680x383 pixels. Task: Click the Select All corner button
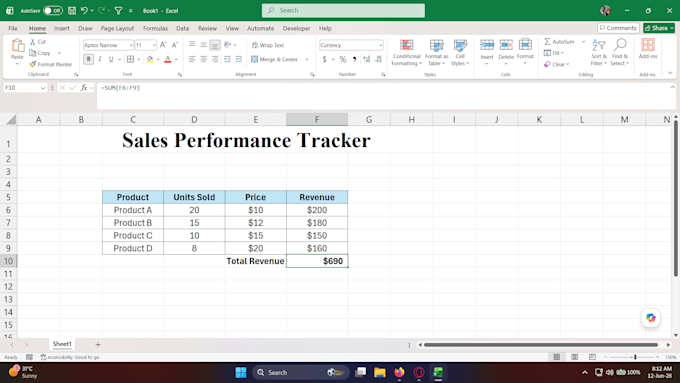10,119
